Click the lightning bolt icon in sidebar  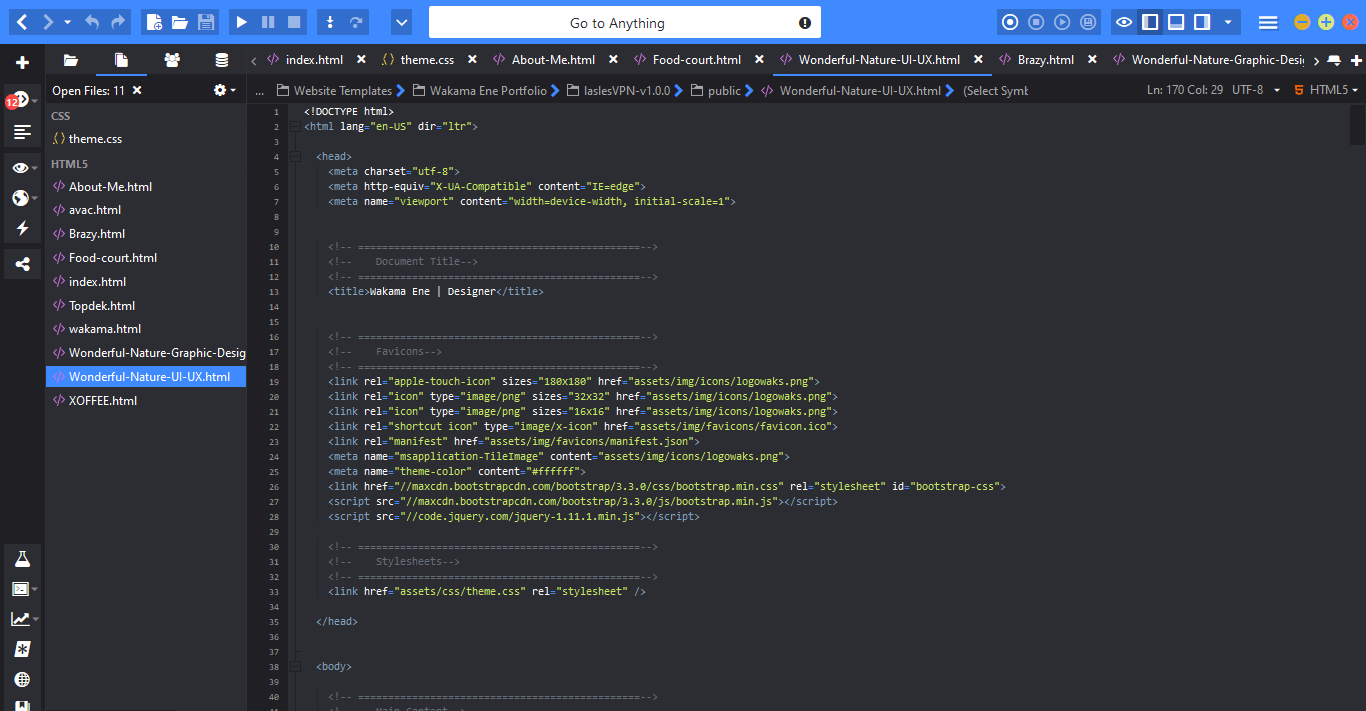coord(22,229)
